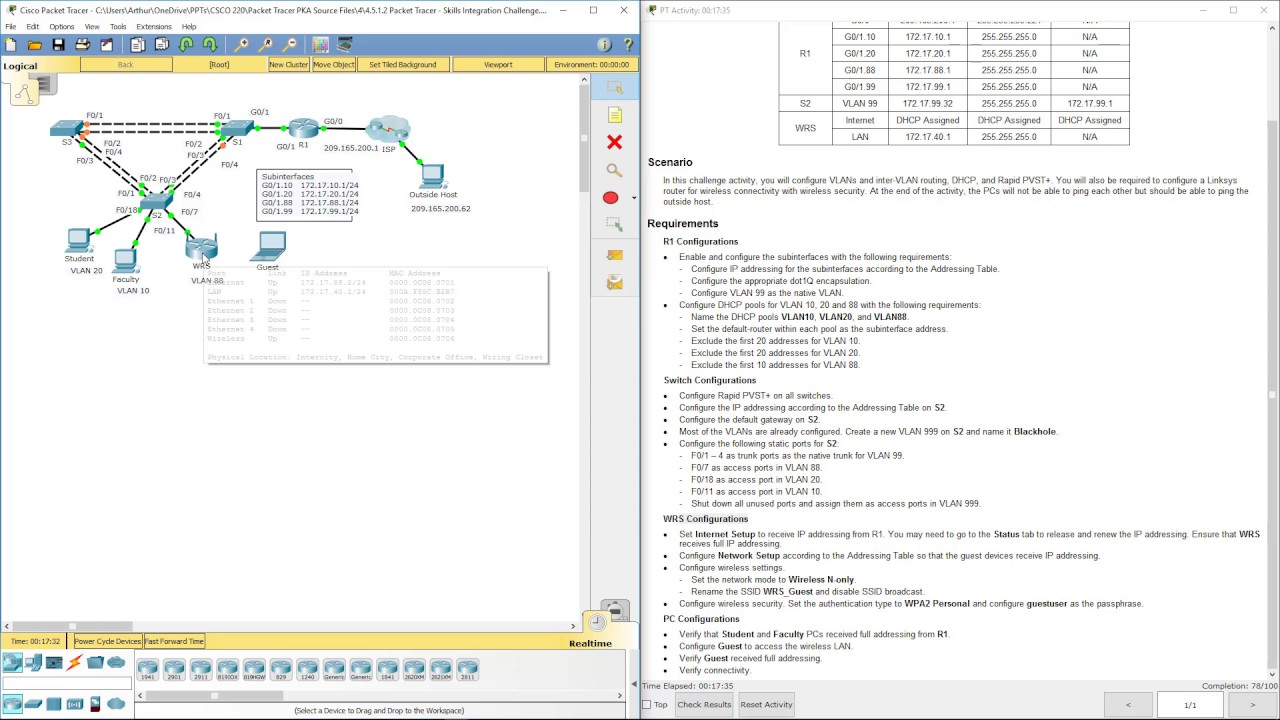This screenshot has height=720, width=1280.
Task: Undo the last action in the toolbar
Action: tap(186, 45)
